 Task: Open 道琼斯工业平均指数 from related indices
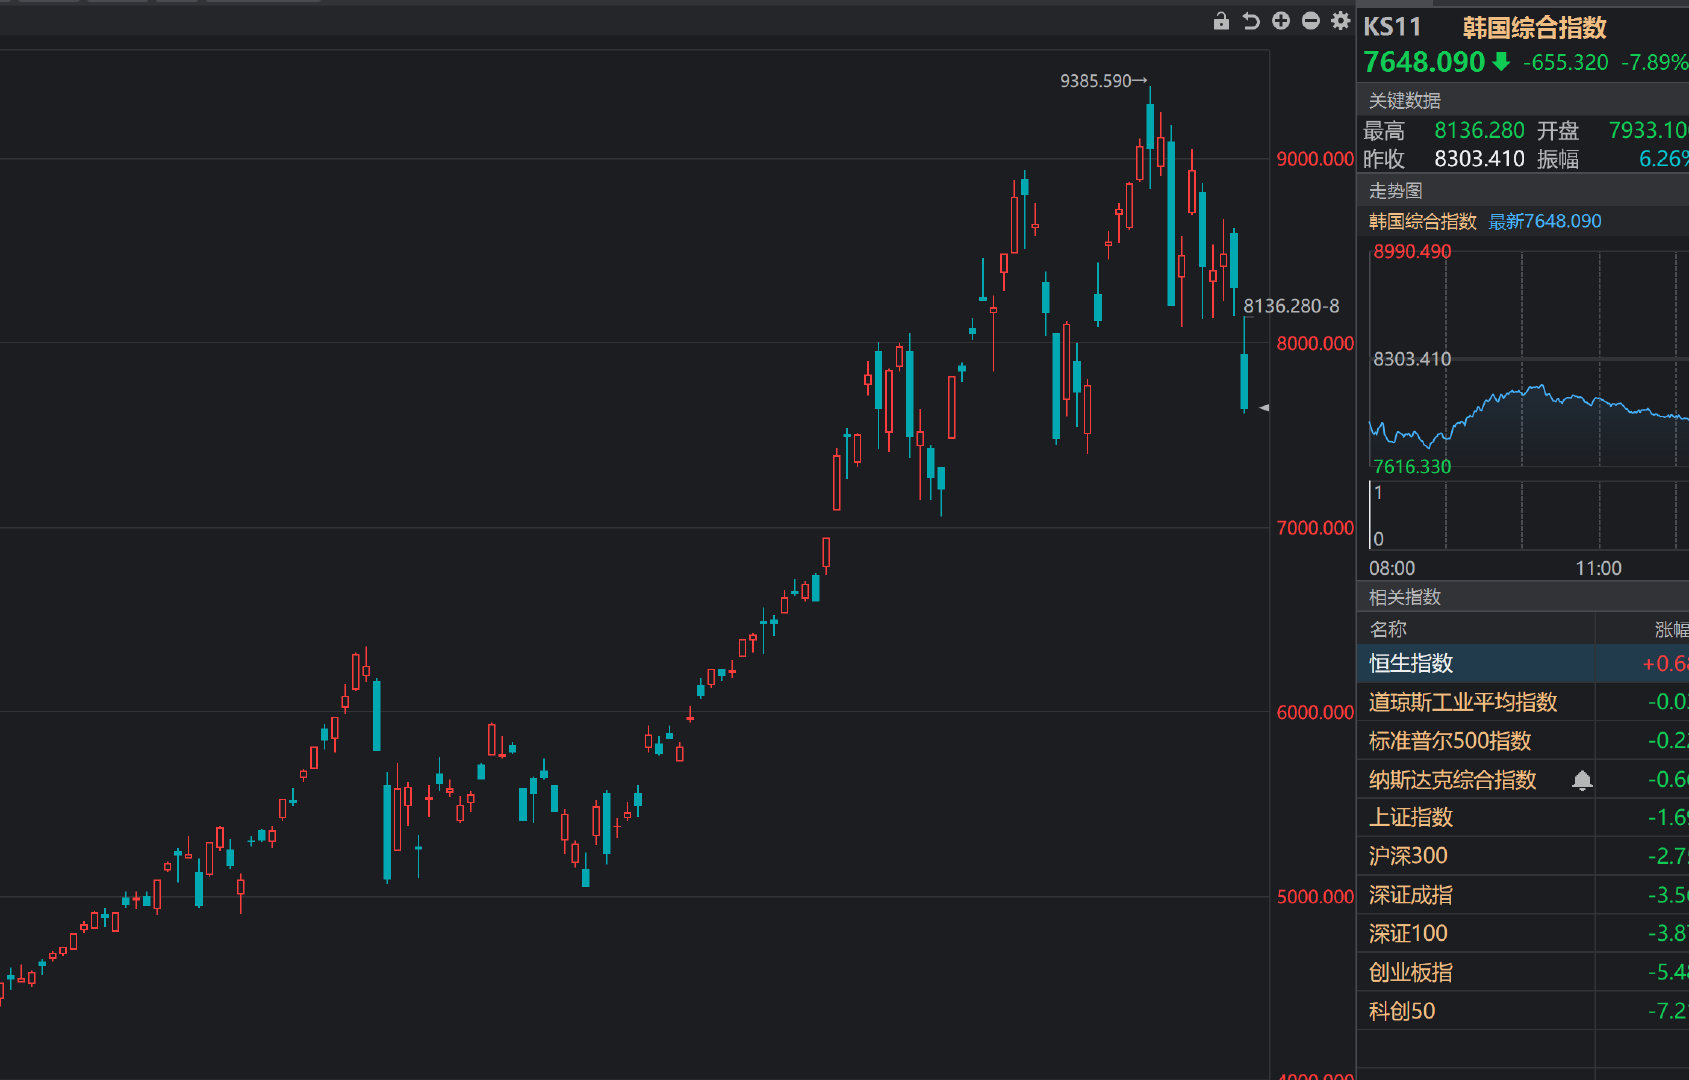pos(1522,702)
